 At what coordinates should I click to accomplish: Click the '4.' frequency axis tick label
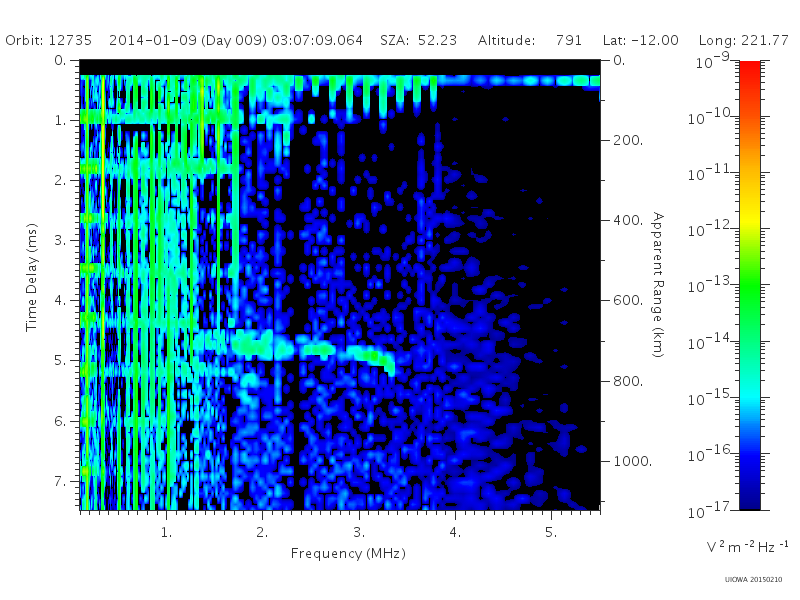click(455, 533)
